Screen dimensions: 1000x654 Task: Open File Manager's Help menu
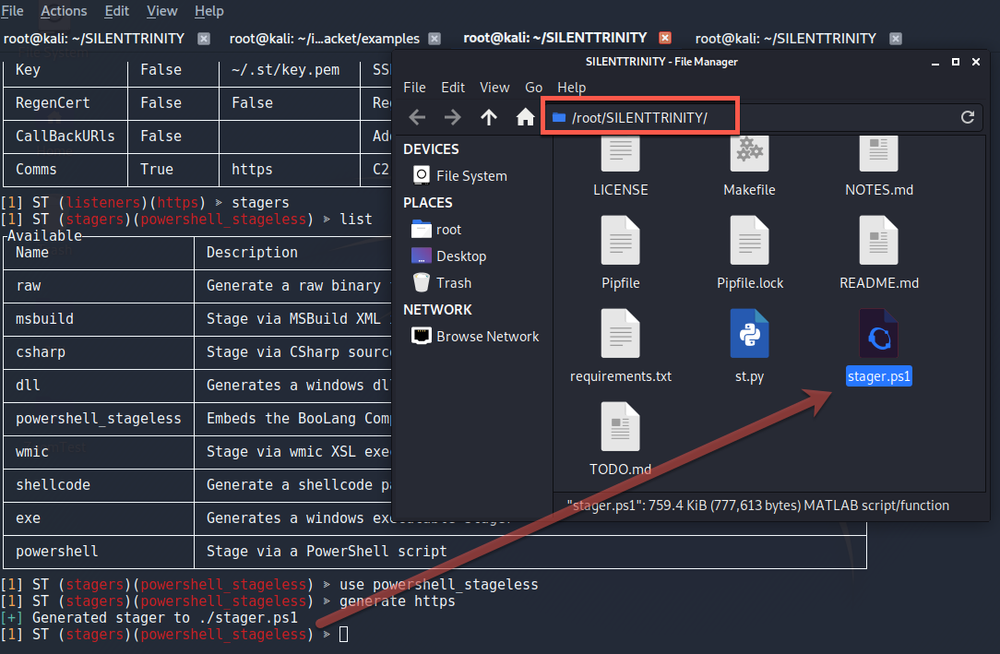point(571,87)
